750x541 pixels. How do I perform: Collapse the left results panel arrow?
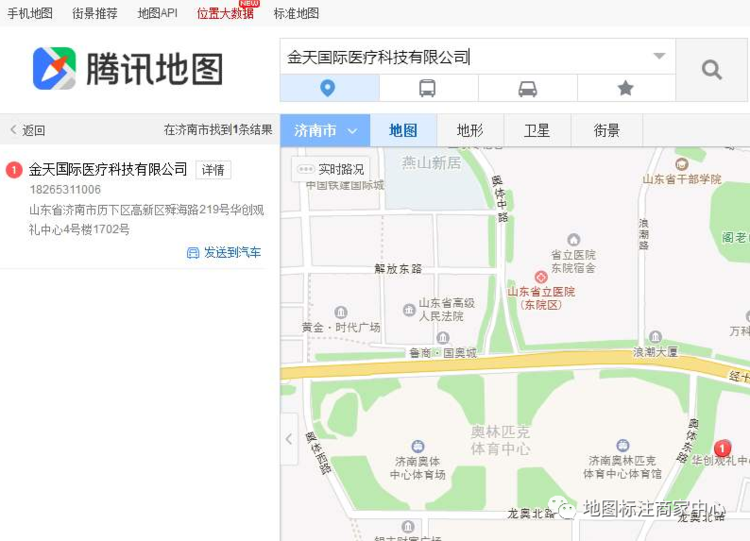(x=289, y=439)
